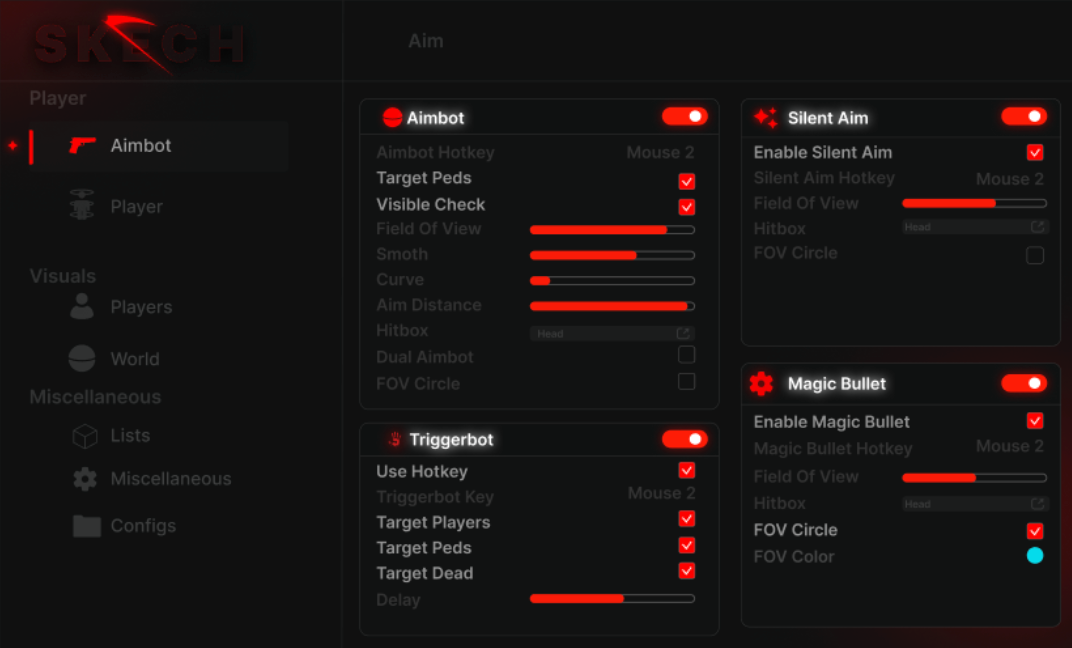Click the Silent Aim sparkle header icon

point(766,117)
